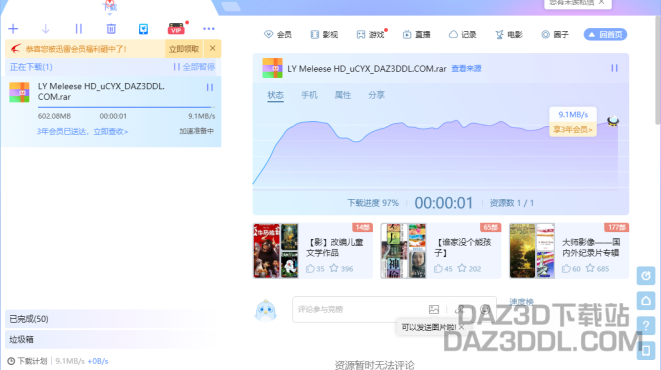
Task: Click 查看来源 link beside file name
Action: click(466, 69)
